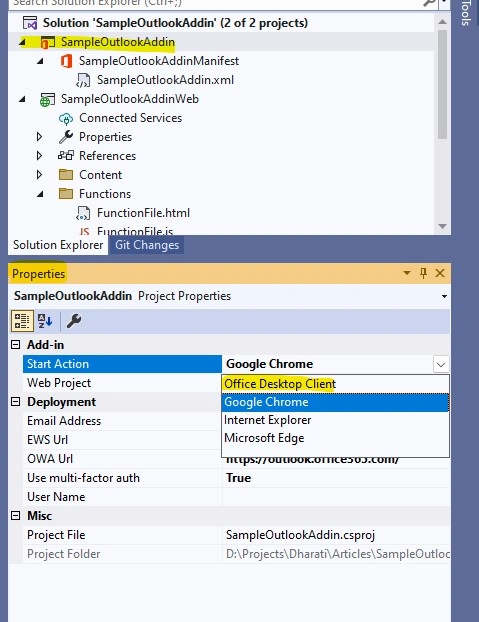Click the web project globe icon for SampleOutlookAddinWeb
The image size is (479, 622).
47,100
